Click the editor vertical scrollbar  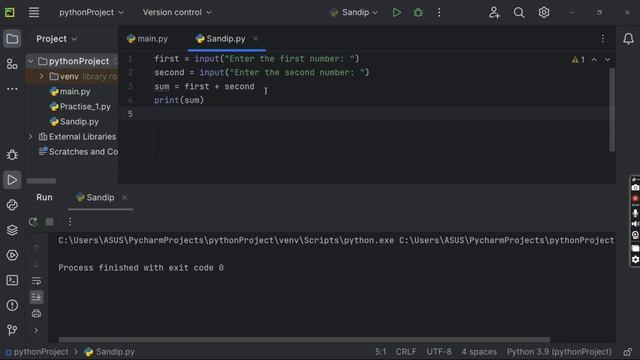[612, 109]
